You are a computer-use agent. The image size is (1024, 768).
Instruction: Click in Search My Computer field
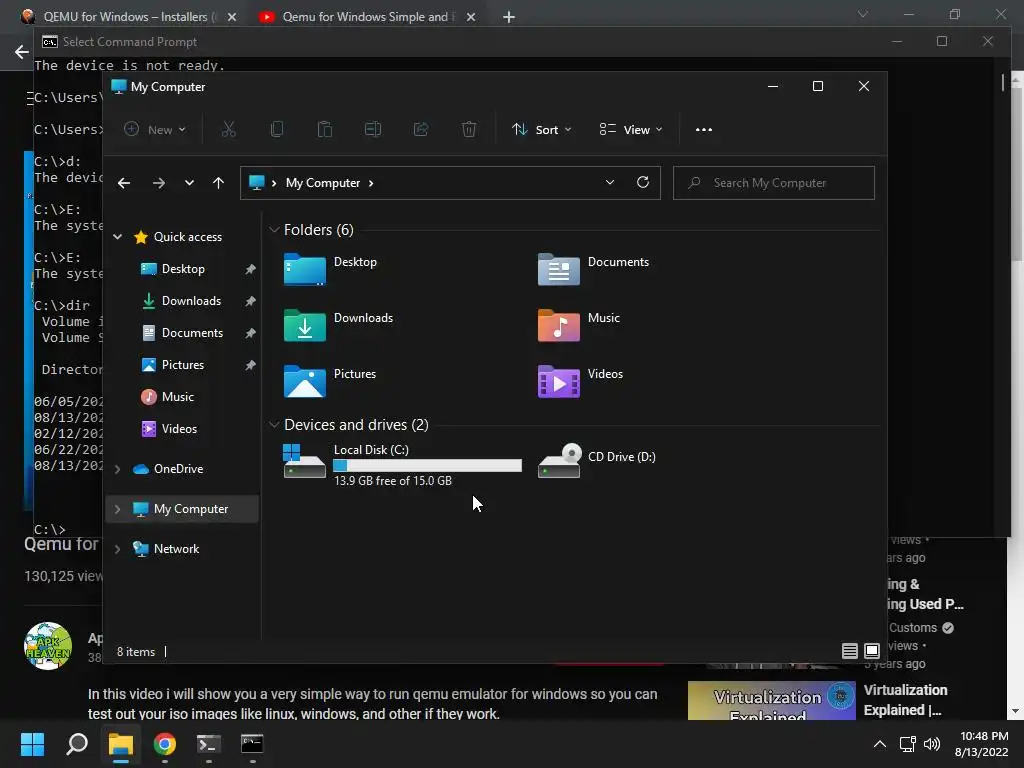coord(774,183)
